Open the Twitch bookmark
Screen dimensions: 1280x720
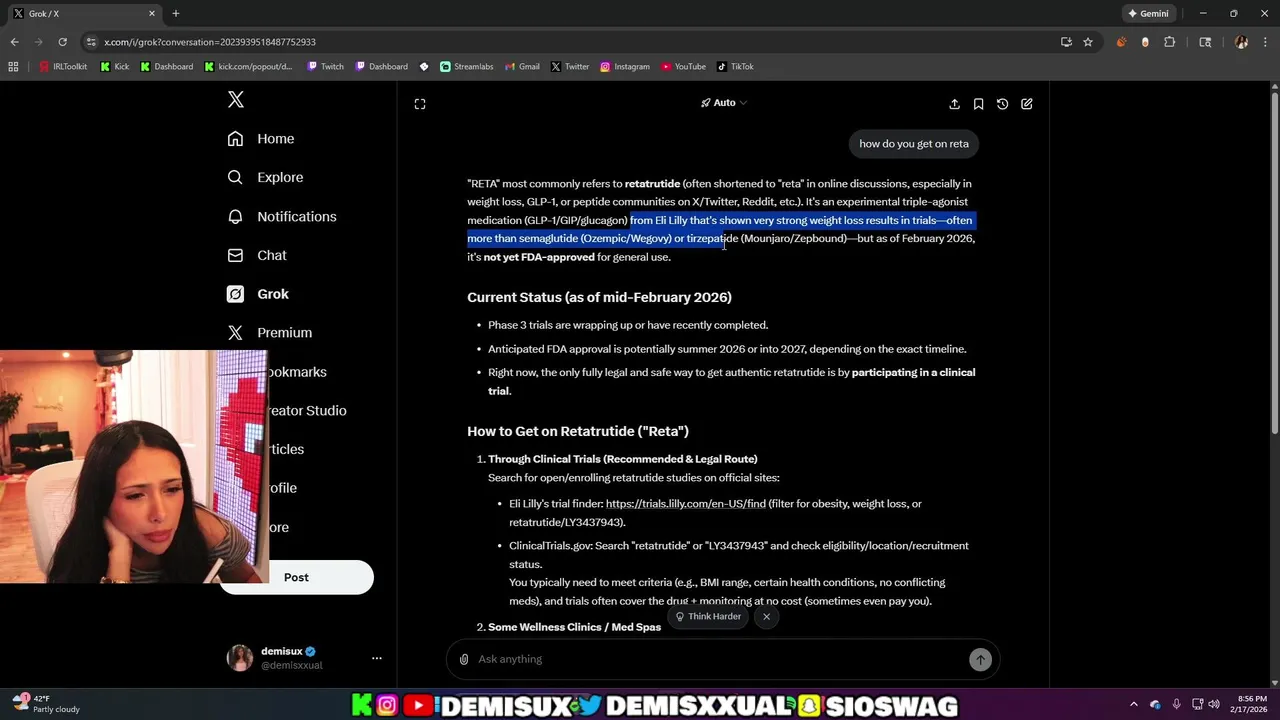pyautogui.click(x=325, y=67)
